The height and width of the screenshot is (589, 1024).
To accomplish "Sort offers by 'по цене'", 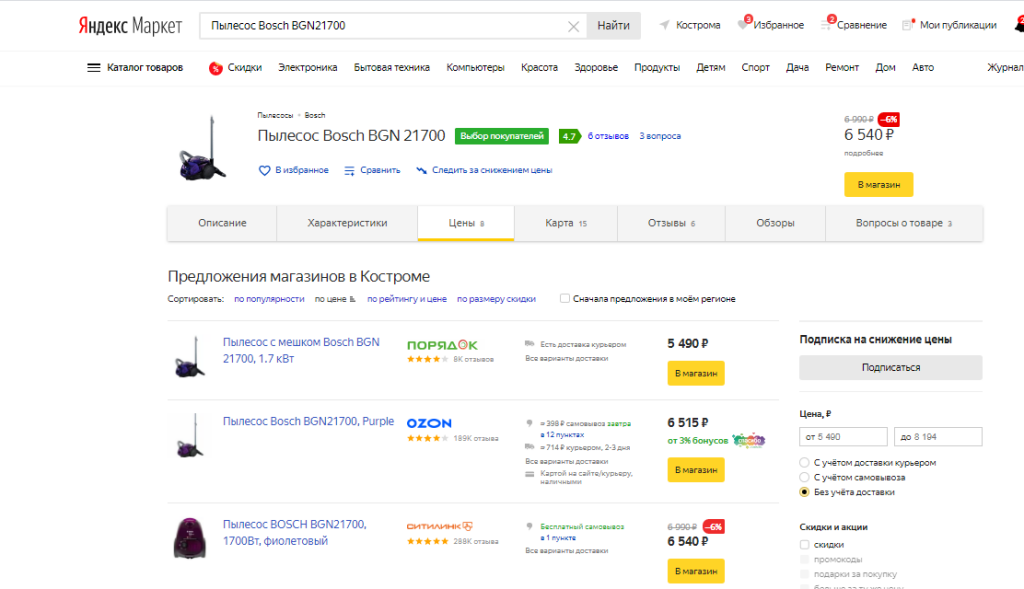I will coord(335,298).
